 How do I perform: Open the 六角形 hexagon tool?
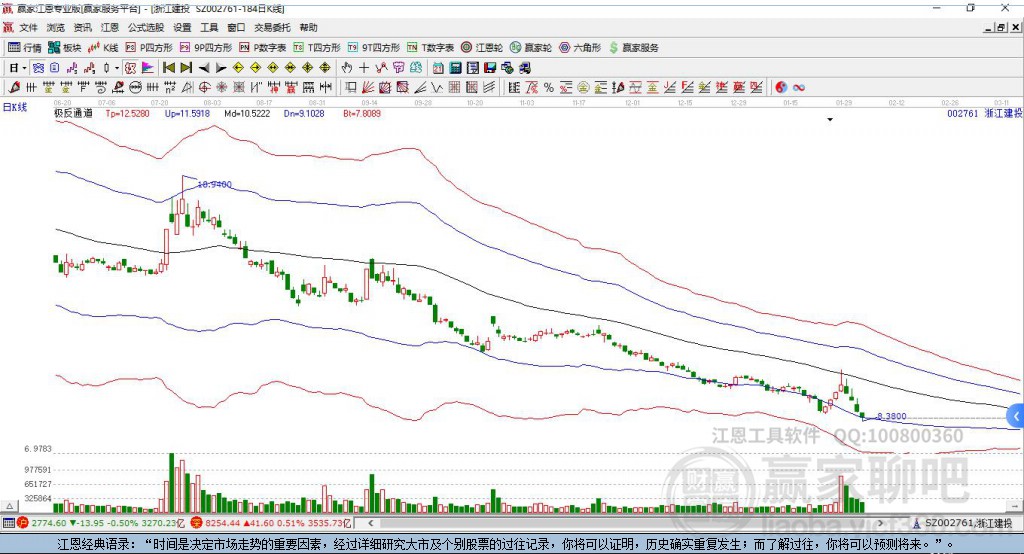click(580, 48)
